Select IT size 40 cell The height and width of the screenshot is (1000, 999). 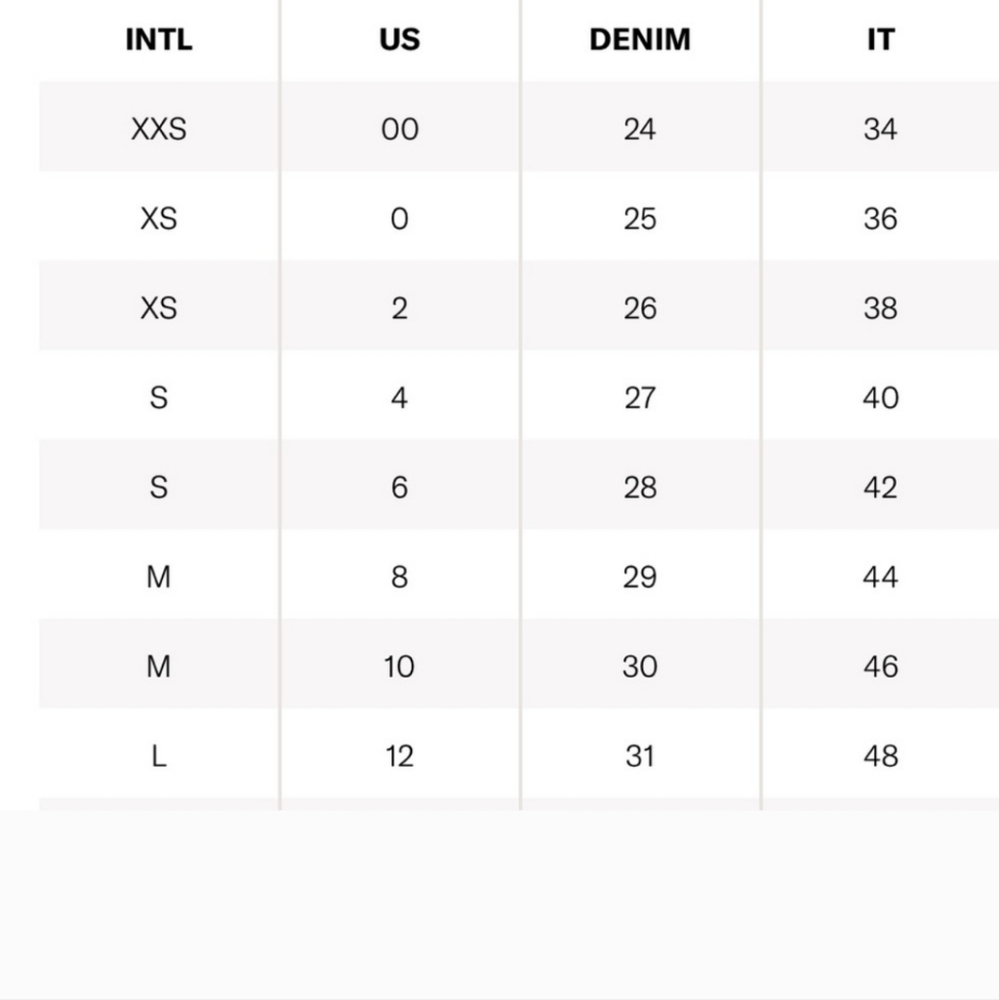coord(880,398)
